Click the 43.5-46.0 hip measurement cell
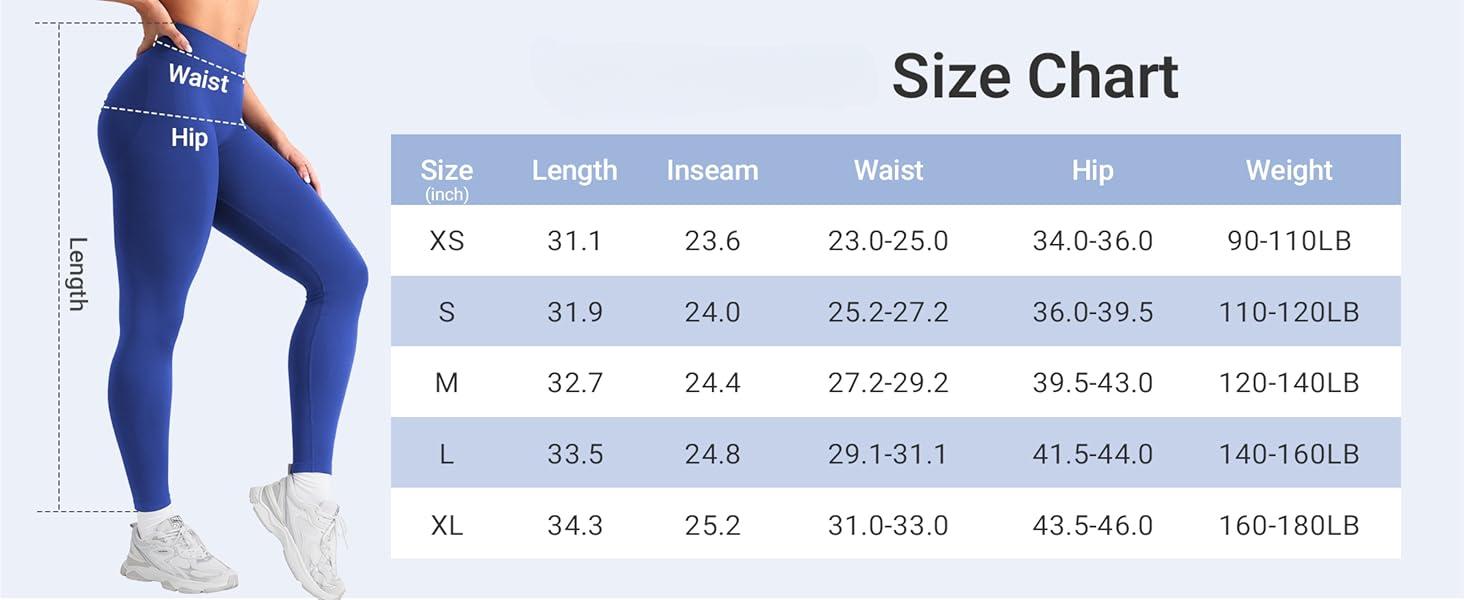 (x=1092, y=525)
